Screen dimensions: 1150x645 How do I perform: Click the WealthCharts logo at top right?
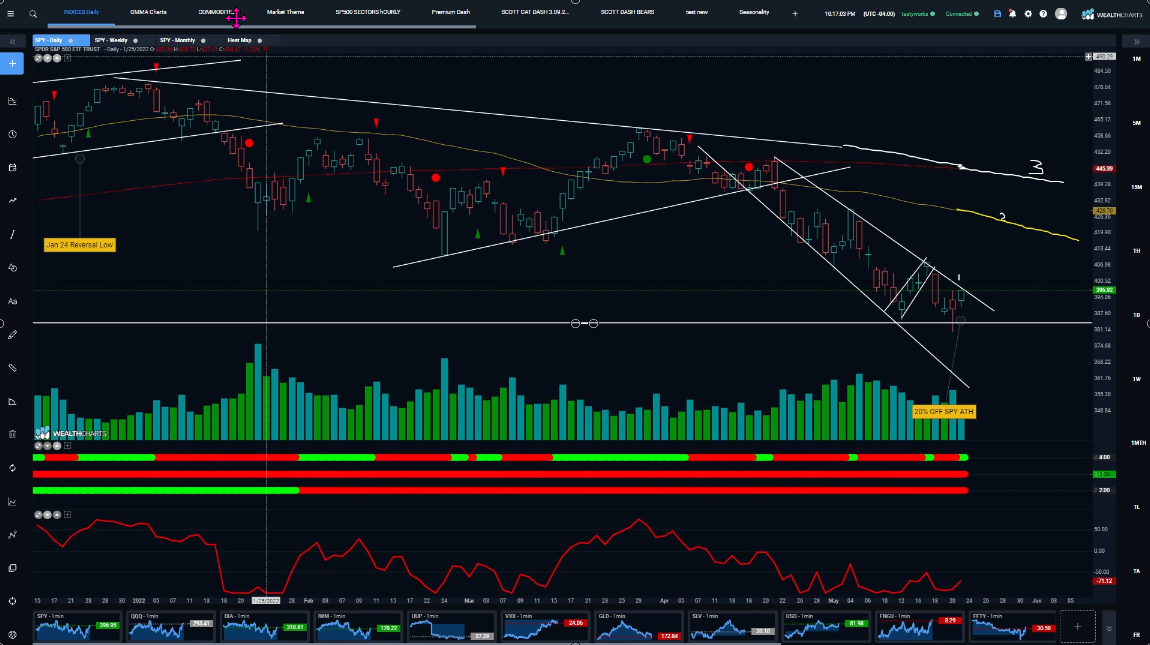[1112, 14]
